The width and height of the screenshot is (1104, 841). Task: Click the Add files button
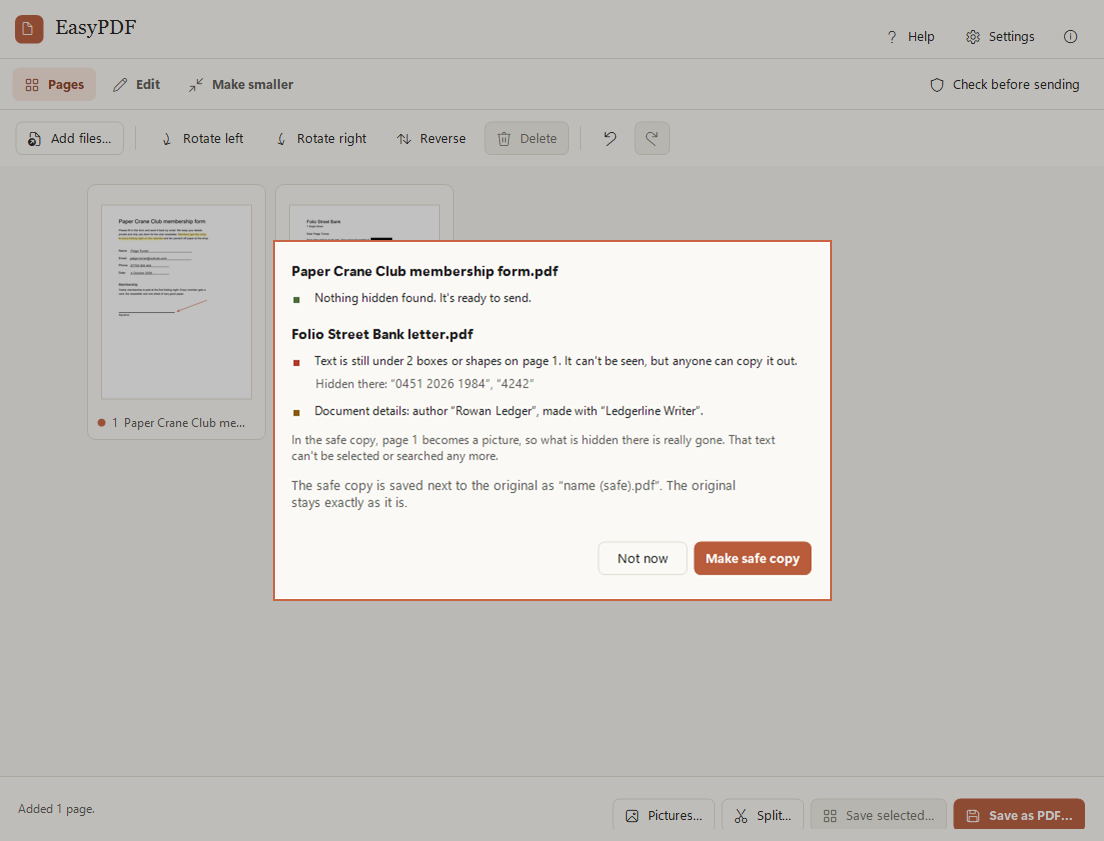[x=70, y=139]
